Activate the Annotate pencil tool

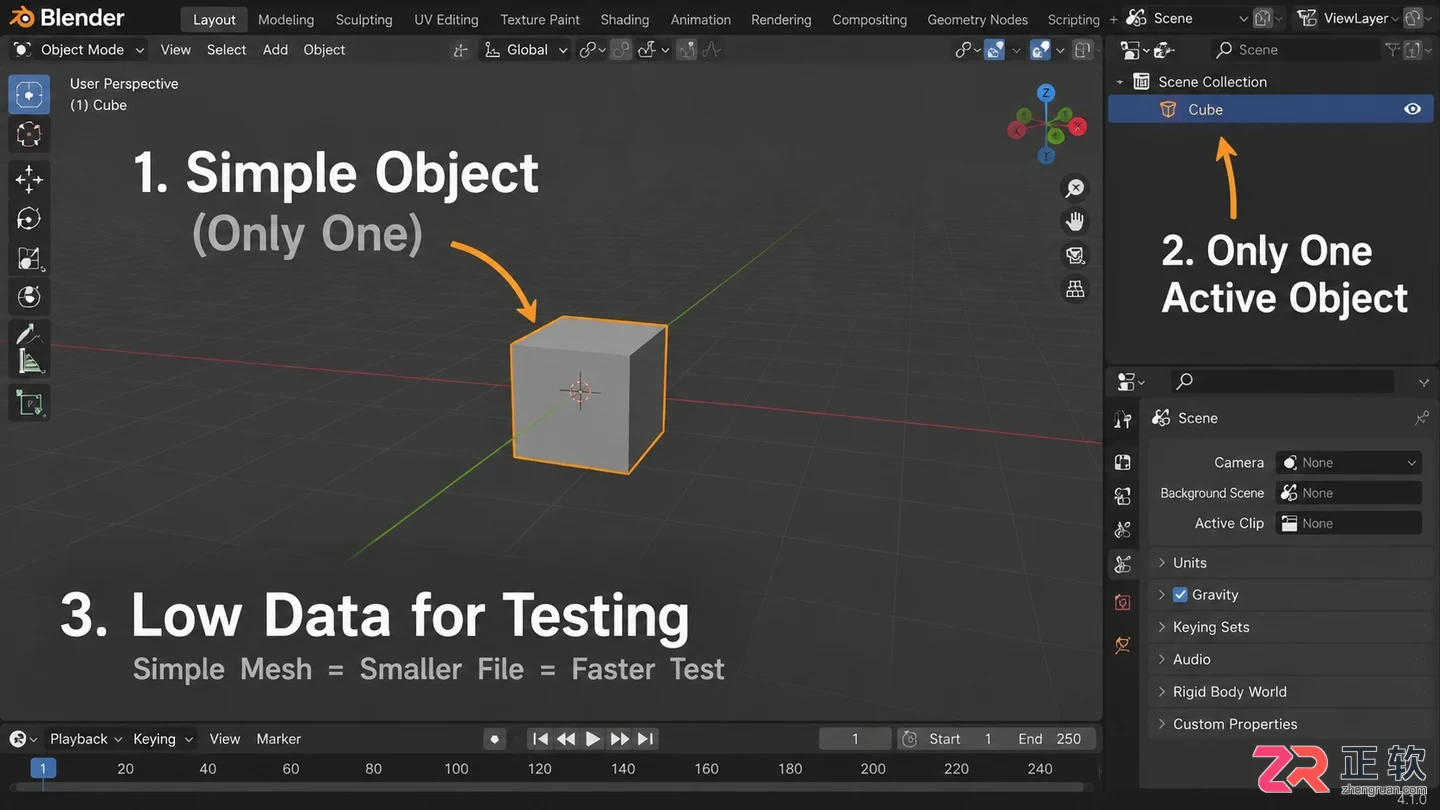(x=29, y=334)
